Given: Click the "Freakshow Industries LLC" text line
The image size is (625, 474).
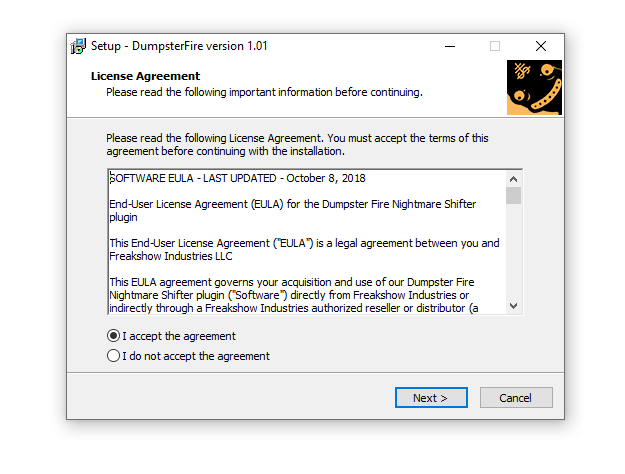Looking at the screenshot, I should (x=170, y=256).
